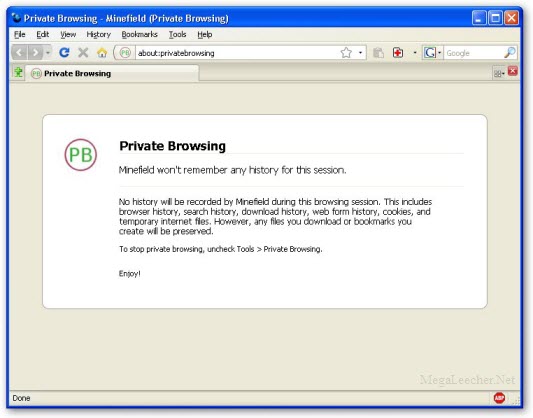The image size is (533, 418).
Task: Click 'Minefield won't remember any history' line
Action: tap(233, 170)
